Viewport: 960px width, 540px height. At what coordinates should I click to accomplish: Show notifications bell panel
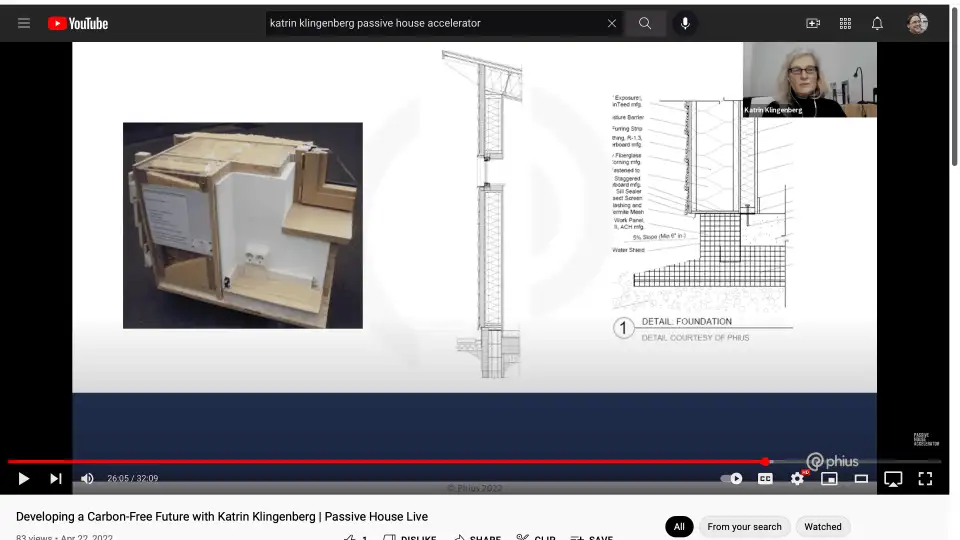(x=877, y=23)
